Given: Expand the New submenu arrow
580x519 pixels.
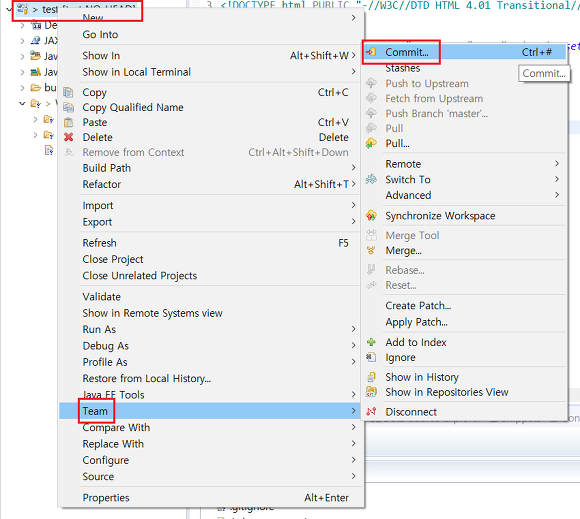Looking at the screenshot, I should pyautogui.click(x=354, y=18).
